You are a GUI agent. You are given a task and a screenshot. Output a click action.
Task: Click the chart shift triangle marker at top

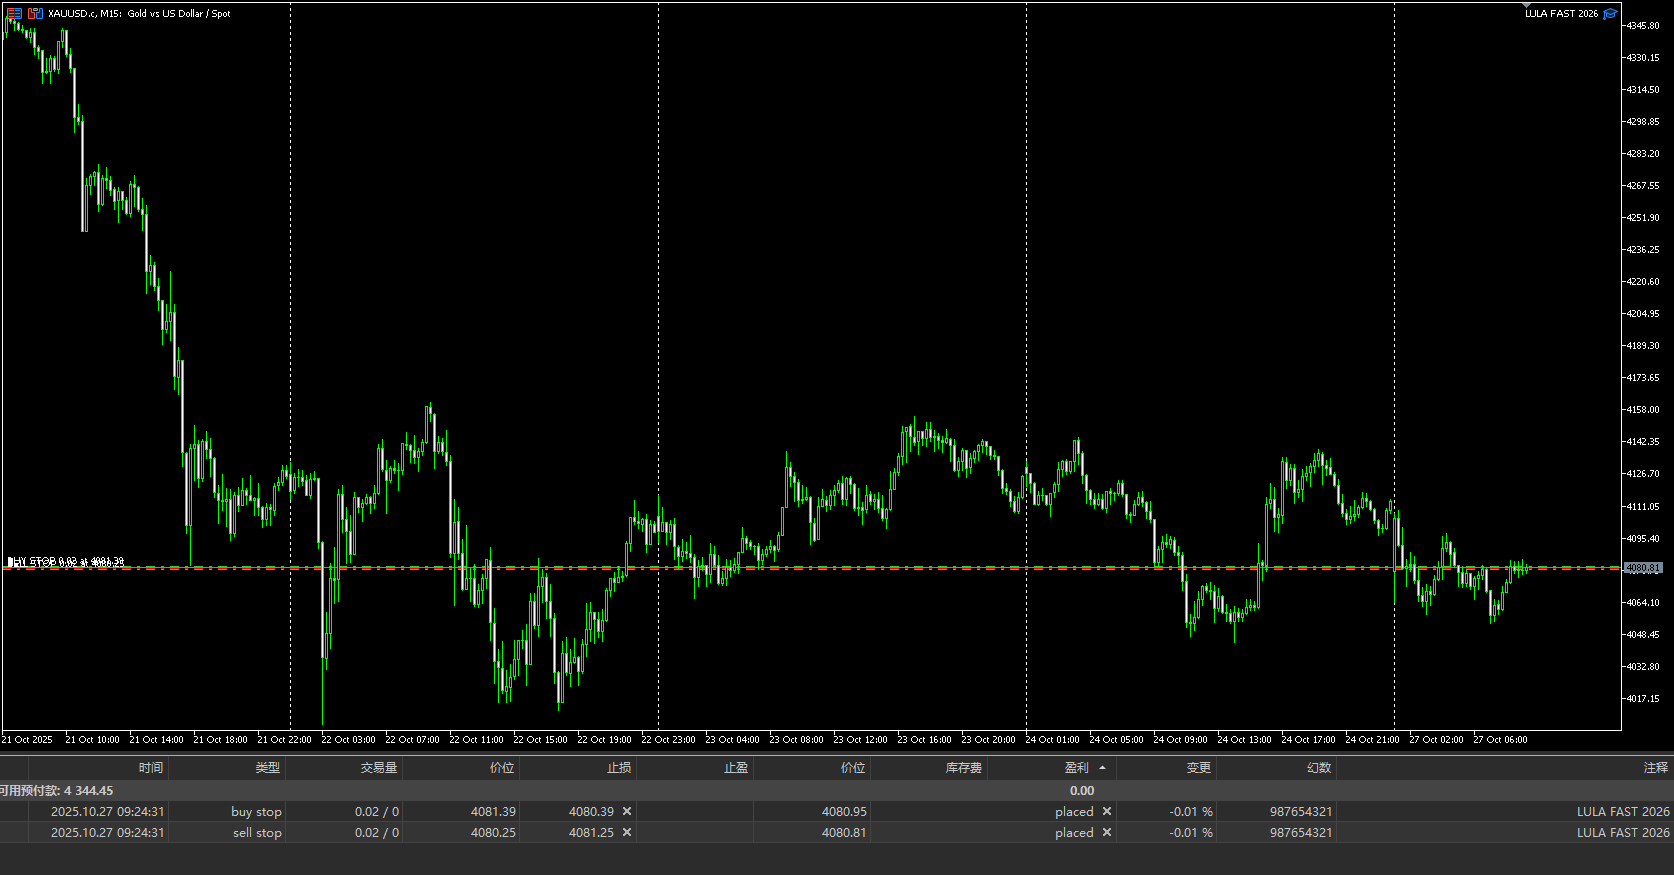click(x=1527, y=6)
